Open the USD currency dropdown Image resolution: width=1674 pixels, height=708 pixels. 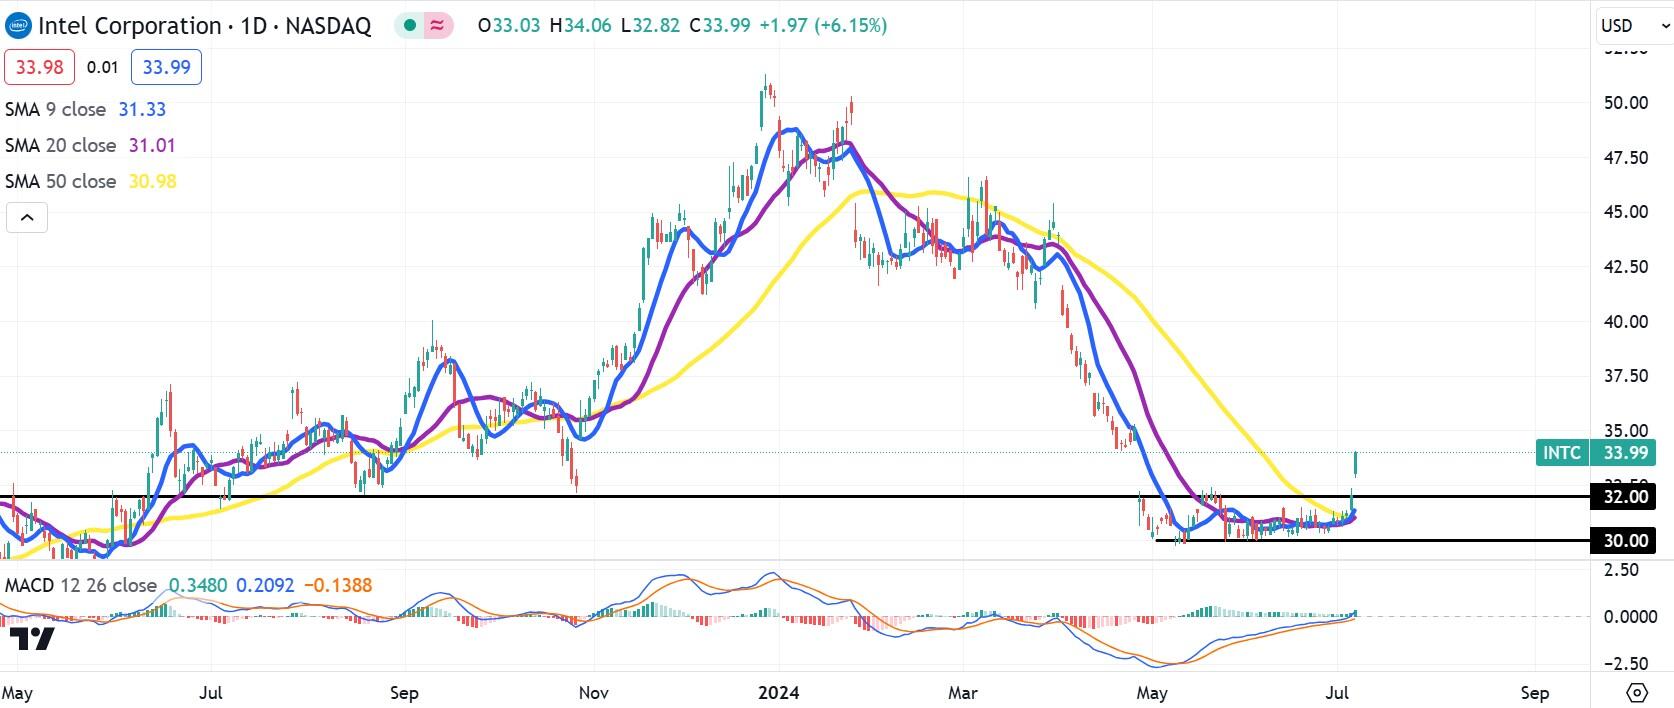point(1632,26)
